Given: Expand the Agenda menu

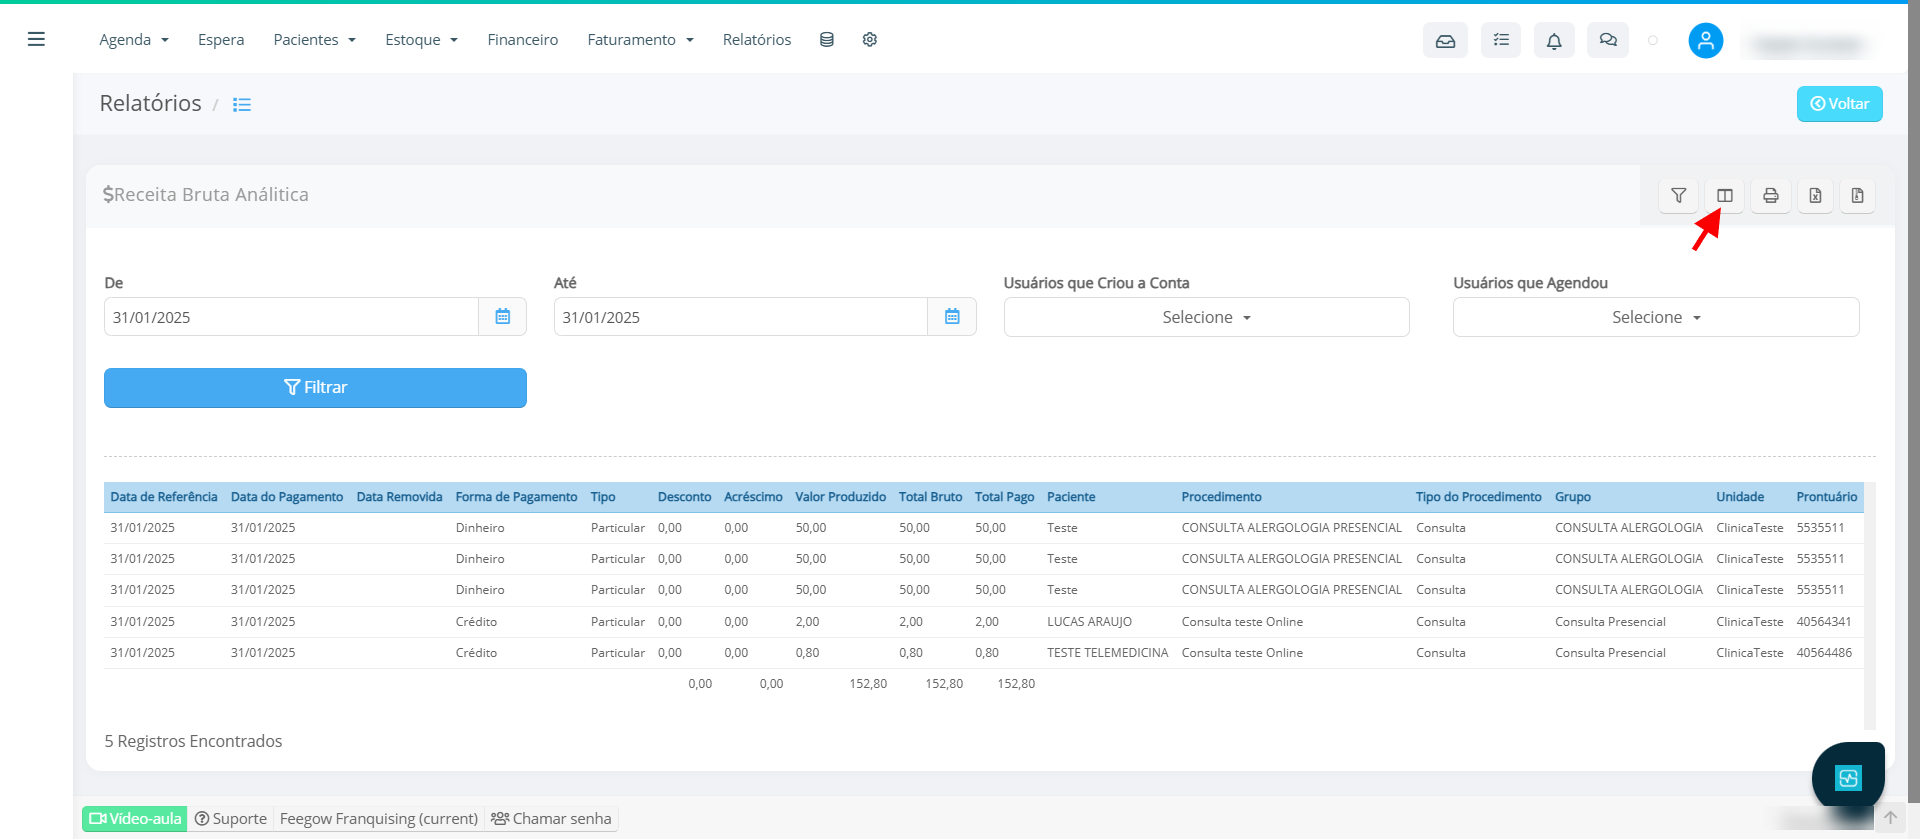Looking at the screenshot, I should (x=134, y=40).
